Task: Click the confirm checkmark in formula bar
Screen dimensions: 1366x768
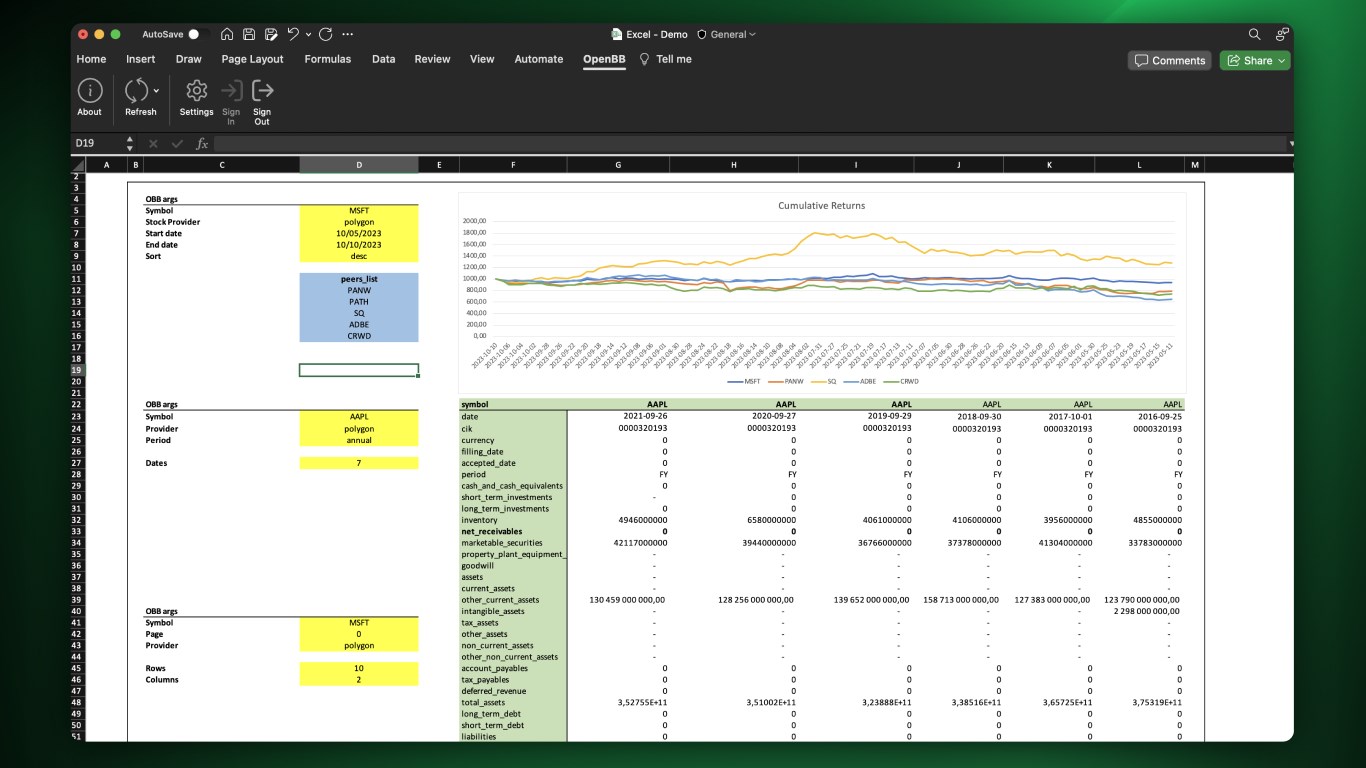Action: tap(177, 143)
